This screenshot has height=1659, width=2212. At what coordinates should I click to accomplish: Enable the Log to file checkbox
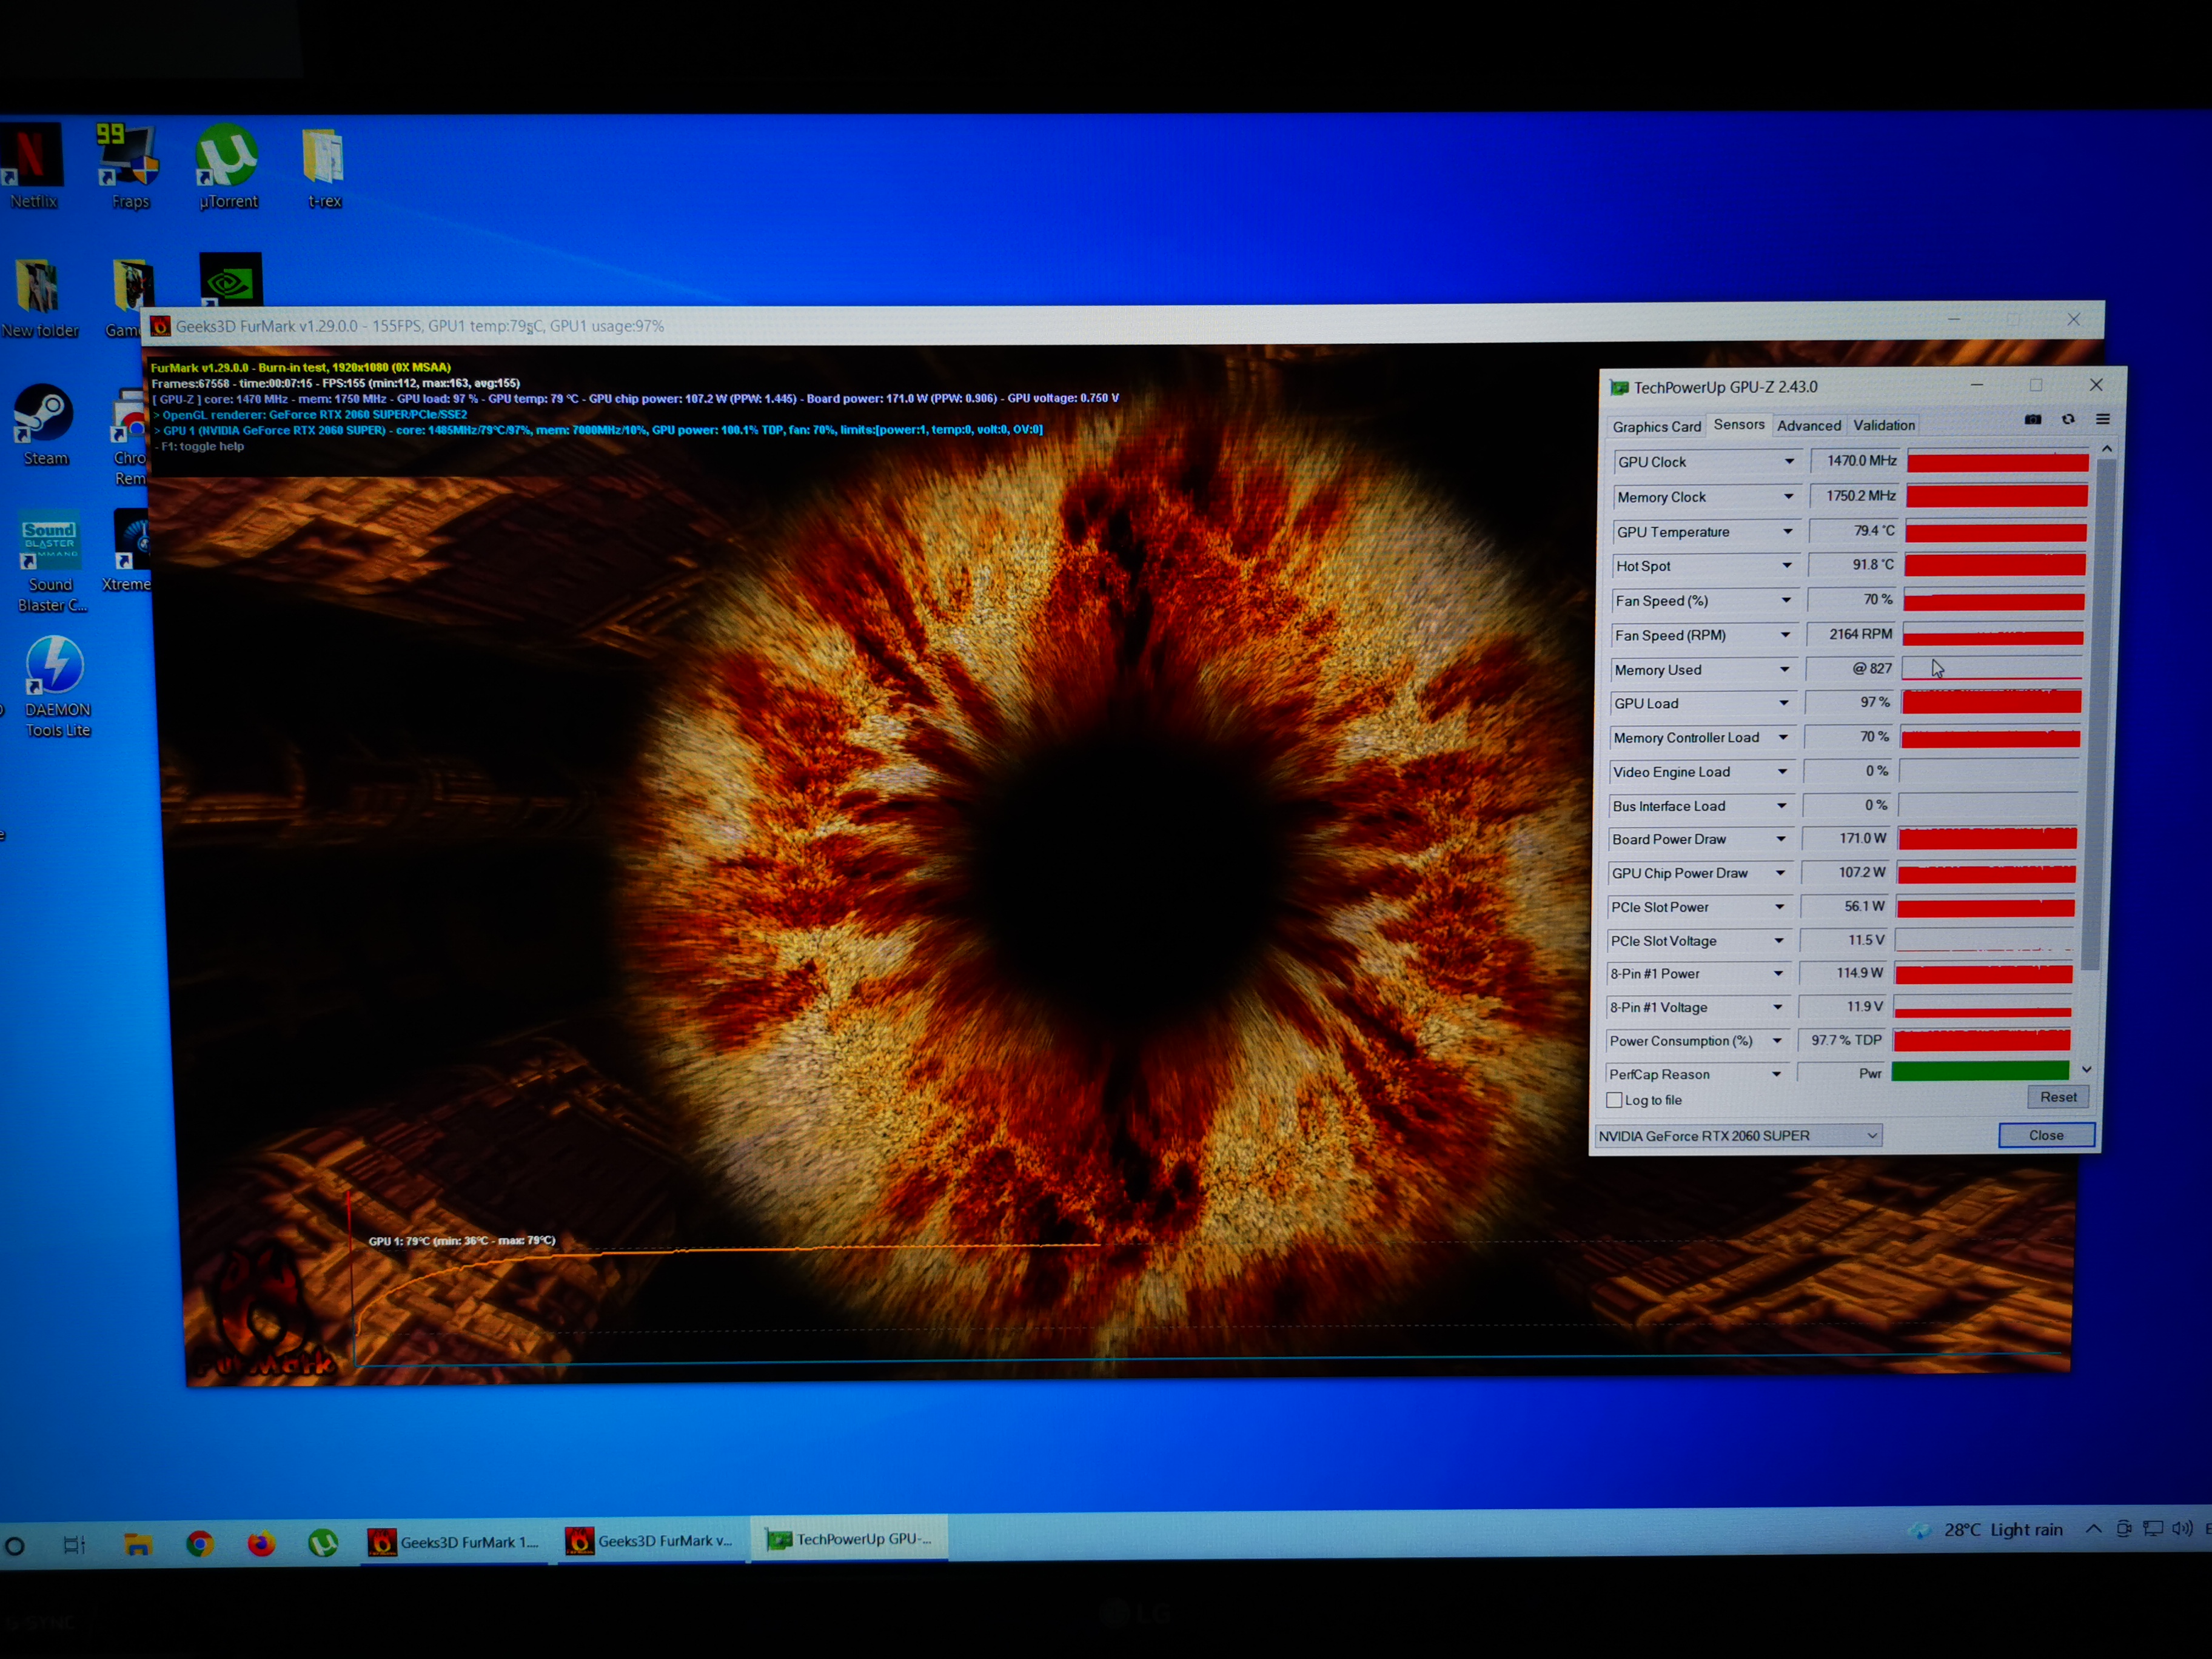click(x=1614, y=1100)
